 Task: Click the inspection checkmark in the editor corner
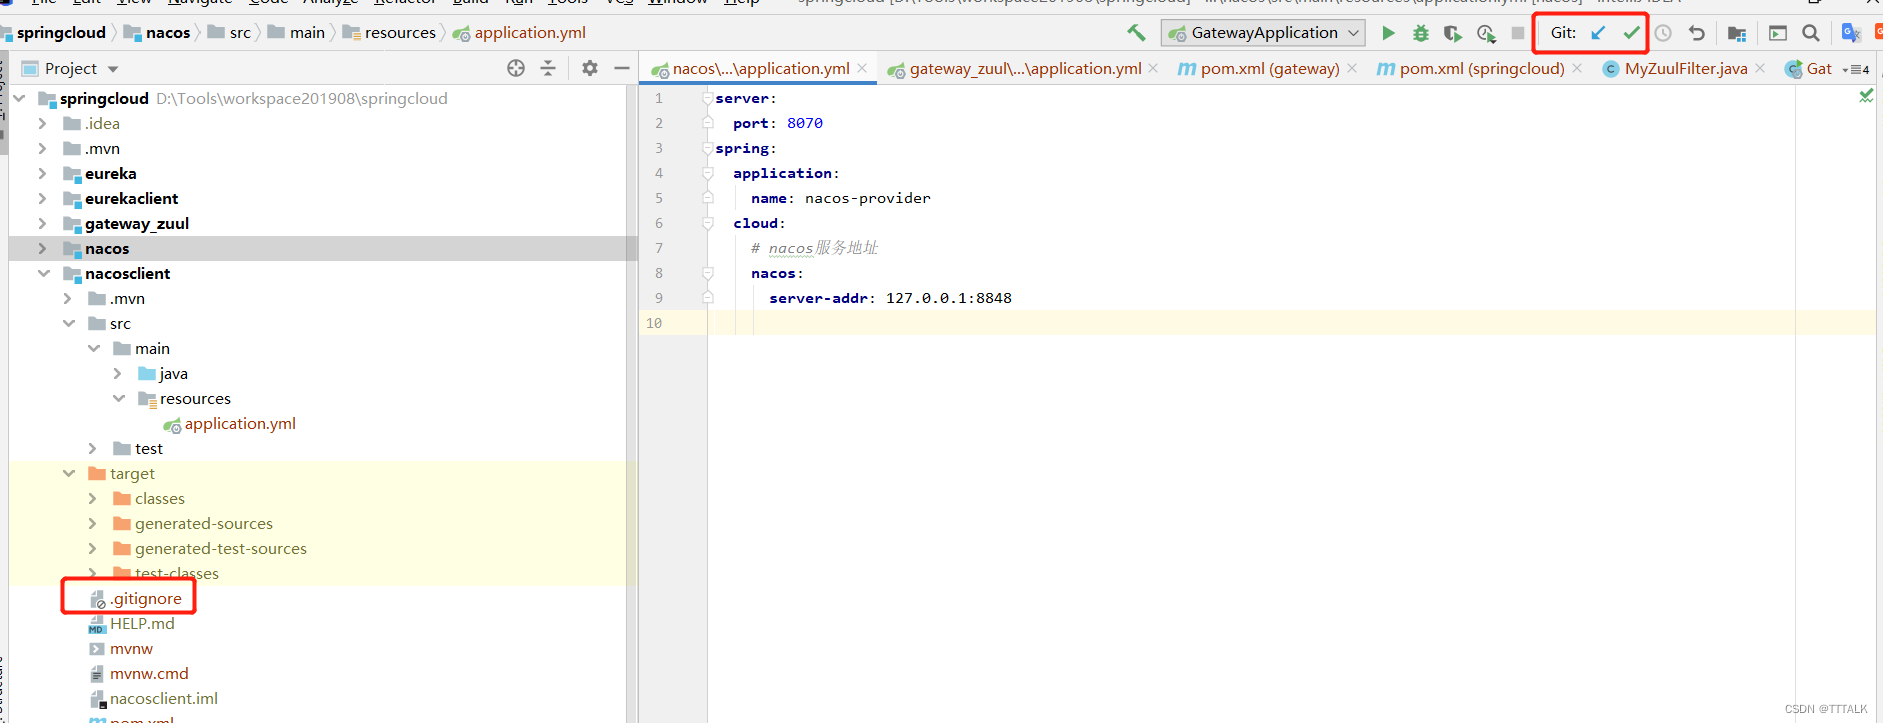[1866, 96]
